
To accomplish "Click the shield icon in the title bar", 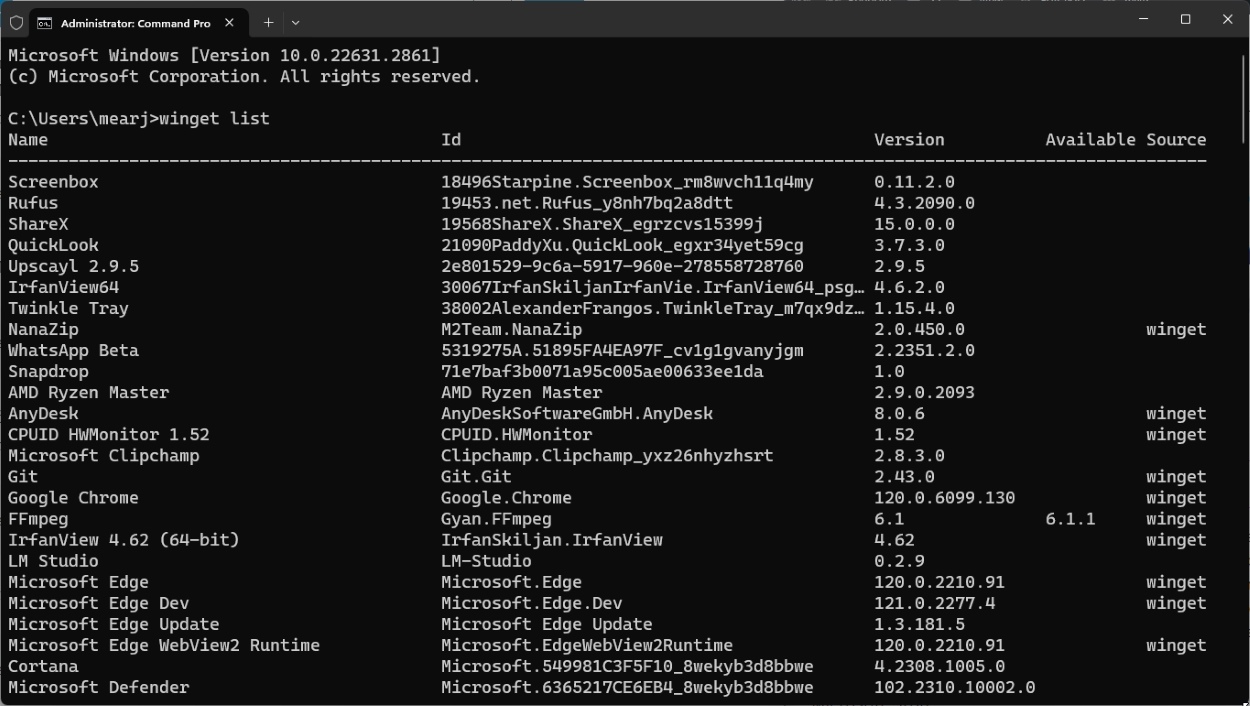I will (x=16, y=22).
